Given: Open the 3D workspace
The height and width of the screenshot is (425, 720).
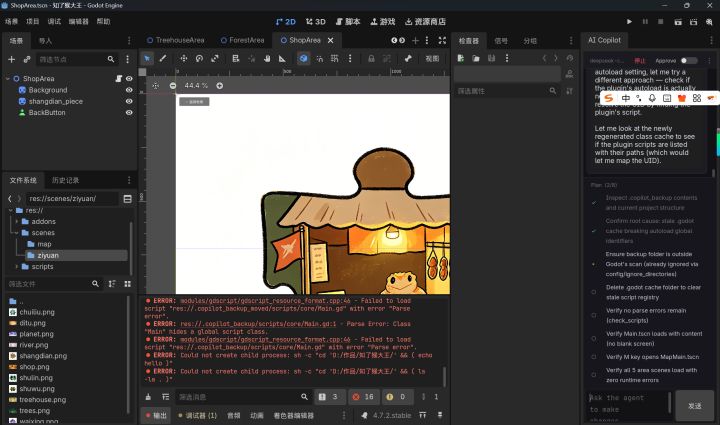Looking at the screenshot, I should click(x=315, y=22).
